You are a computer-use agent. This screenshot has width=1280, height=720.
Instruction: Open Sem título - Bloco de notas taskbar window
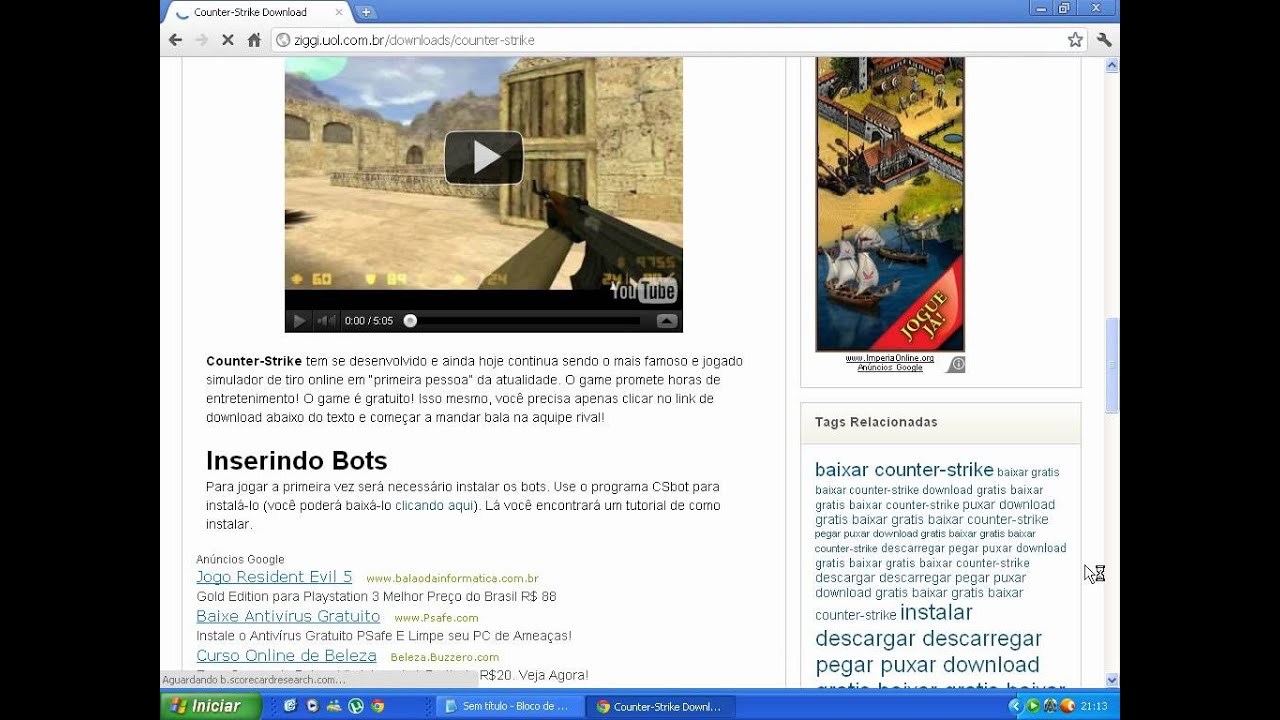508,706
